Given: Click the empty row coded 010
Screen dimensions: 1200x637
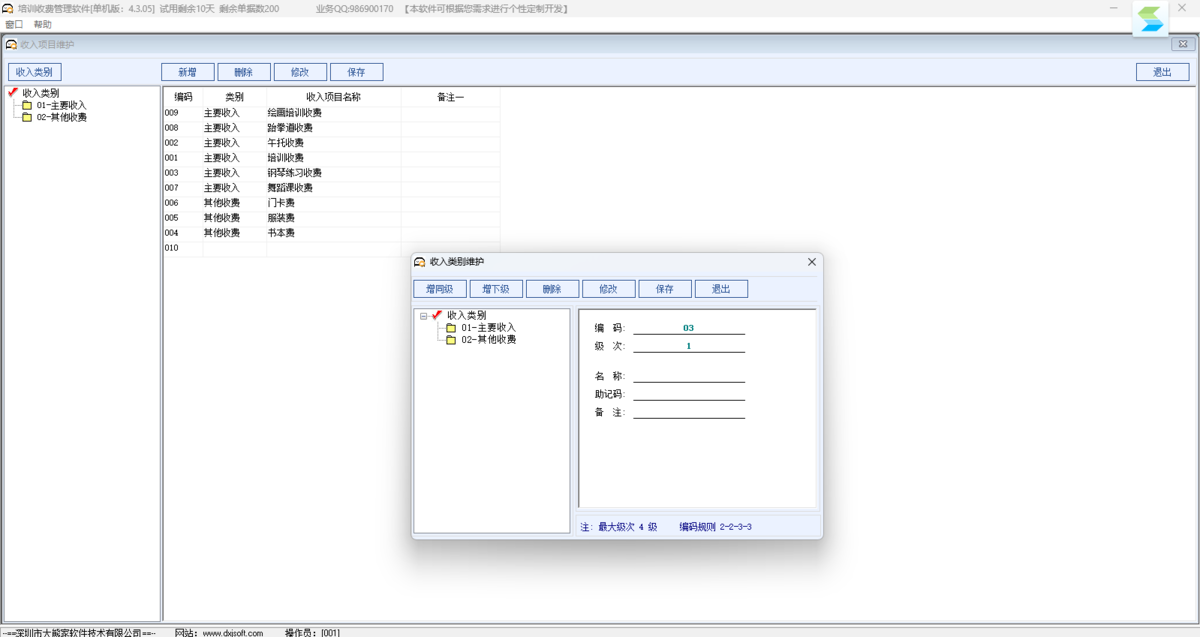Looking at the screenshot, I should [x=332, y=248].
